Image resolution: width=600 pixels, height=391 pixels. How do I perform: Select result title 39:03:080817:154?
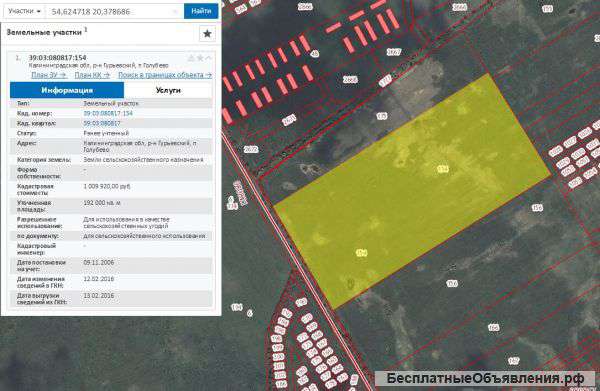[57, 58]
